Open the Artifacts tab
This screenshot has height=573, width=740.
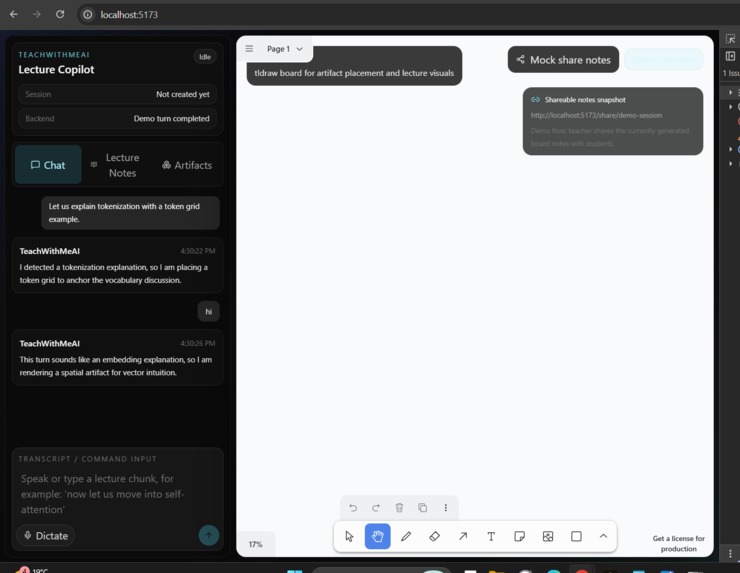click(x=187, y=165)
